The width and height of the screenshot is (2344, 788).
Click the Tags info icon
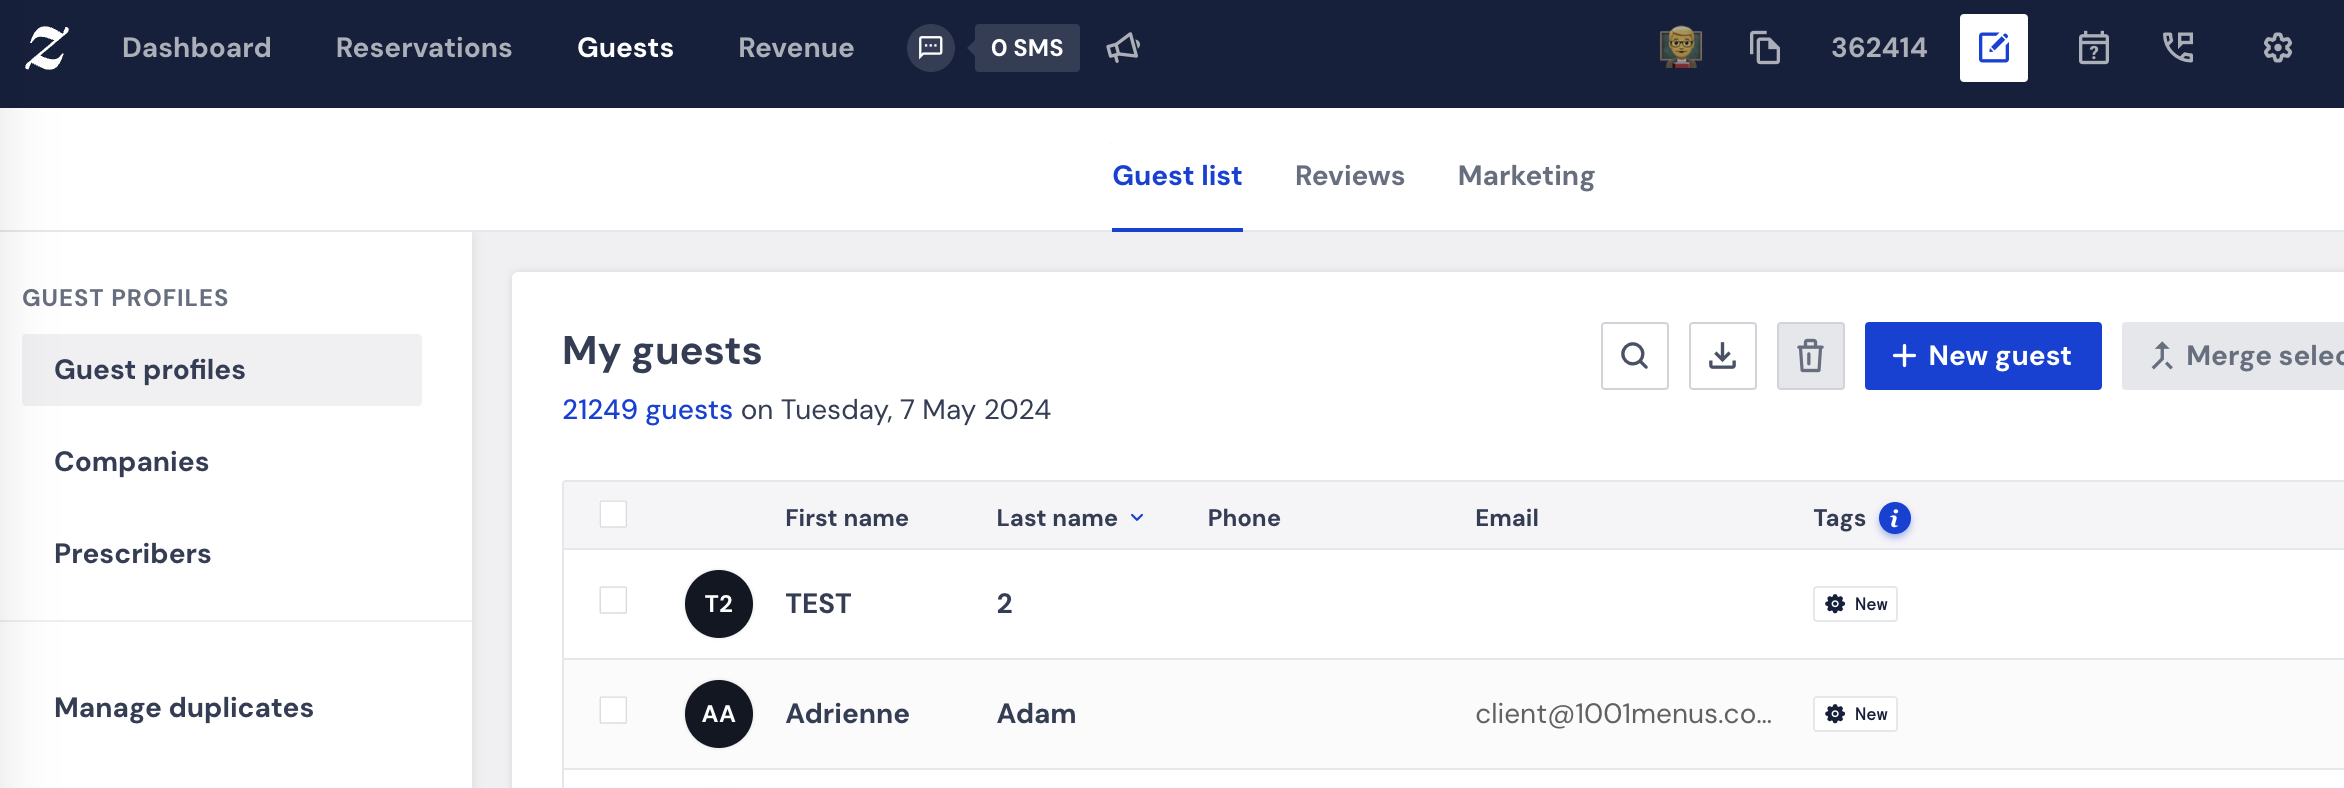coord(1895,518)
